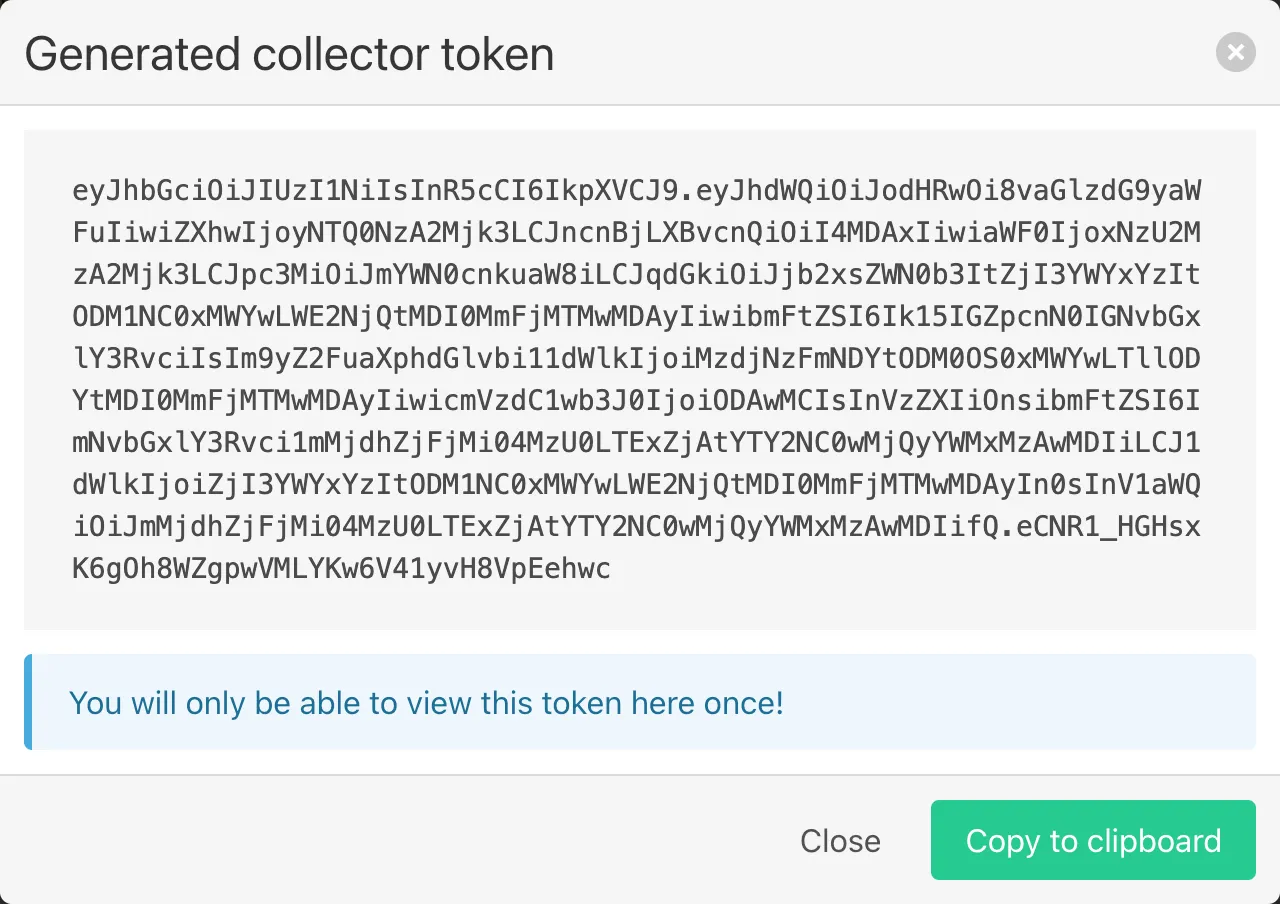Click token line starting with mNvbGxlY3Rvci1m
Screen dimensions: 1280x904
pyautogui.click(x=637, y=443)
